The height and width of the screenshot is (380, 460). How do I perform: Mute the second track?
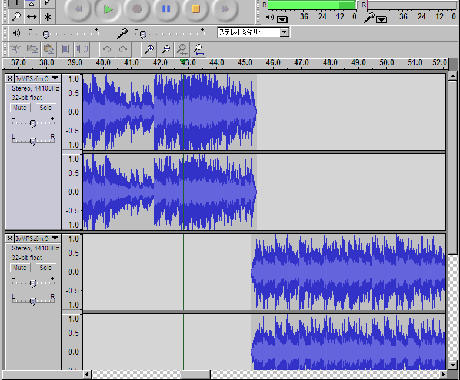(20, 267)
